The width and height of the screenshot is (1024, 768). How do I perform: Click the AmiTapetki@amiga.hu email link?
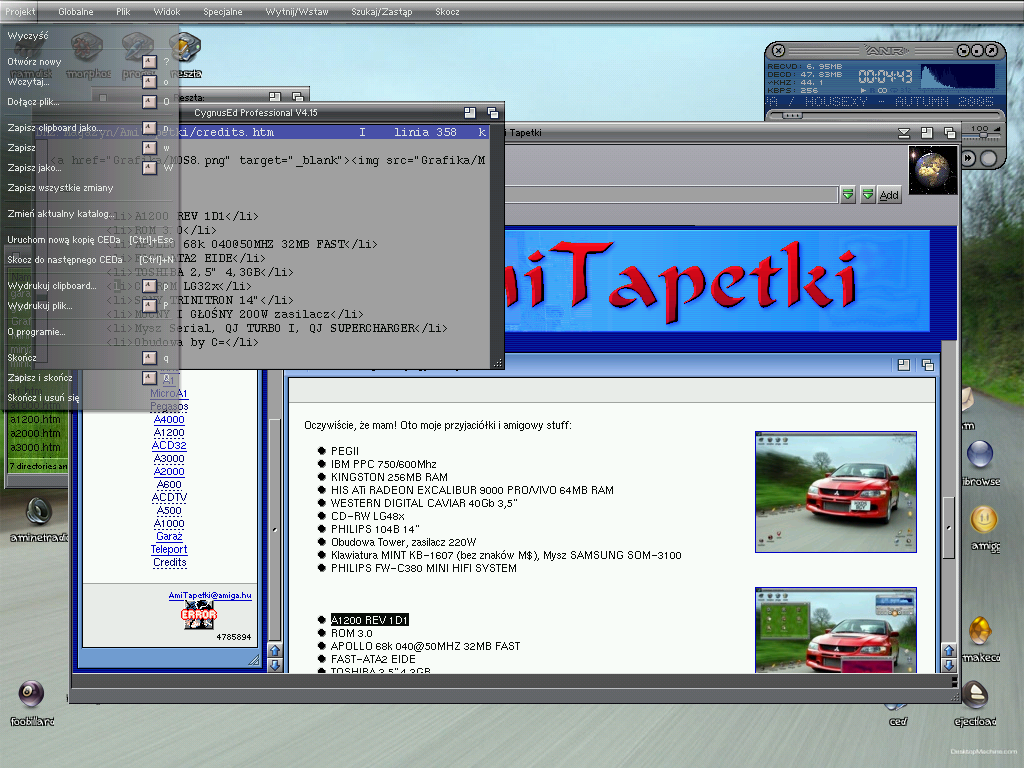point(210,595)
